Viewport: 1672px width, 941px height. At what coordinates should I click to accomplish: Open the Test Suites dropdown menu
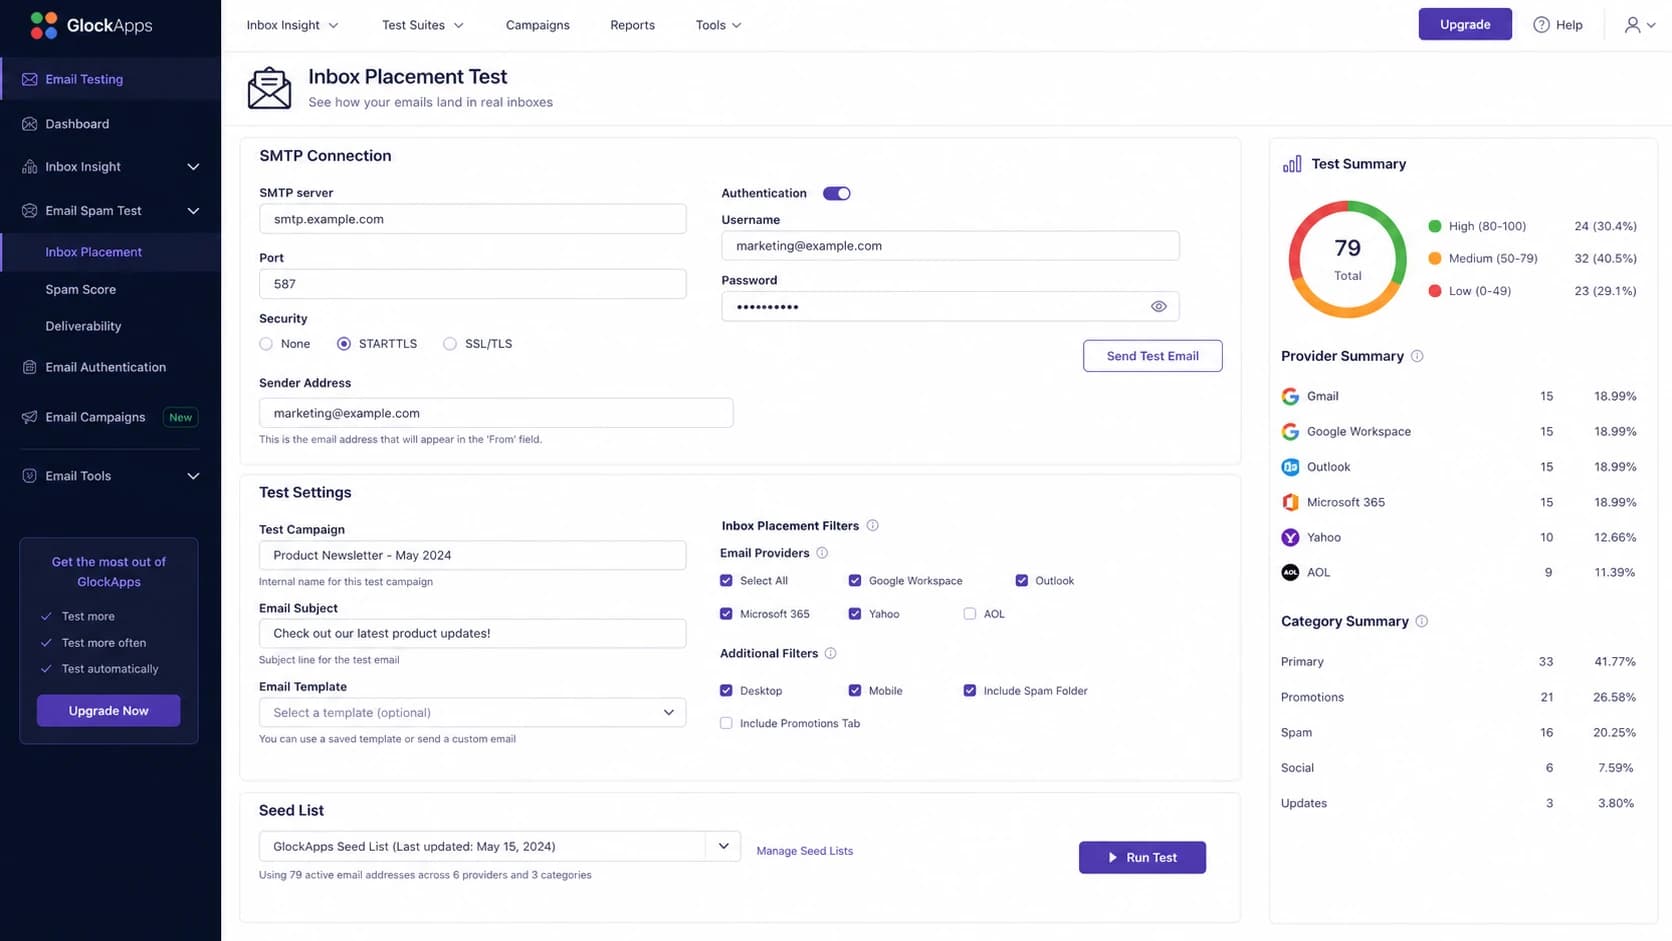(x=422, y=25)
